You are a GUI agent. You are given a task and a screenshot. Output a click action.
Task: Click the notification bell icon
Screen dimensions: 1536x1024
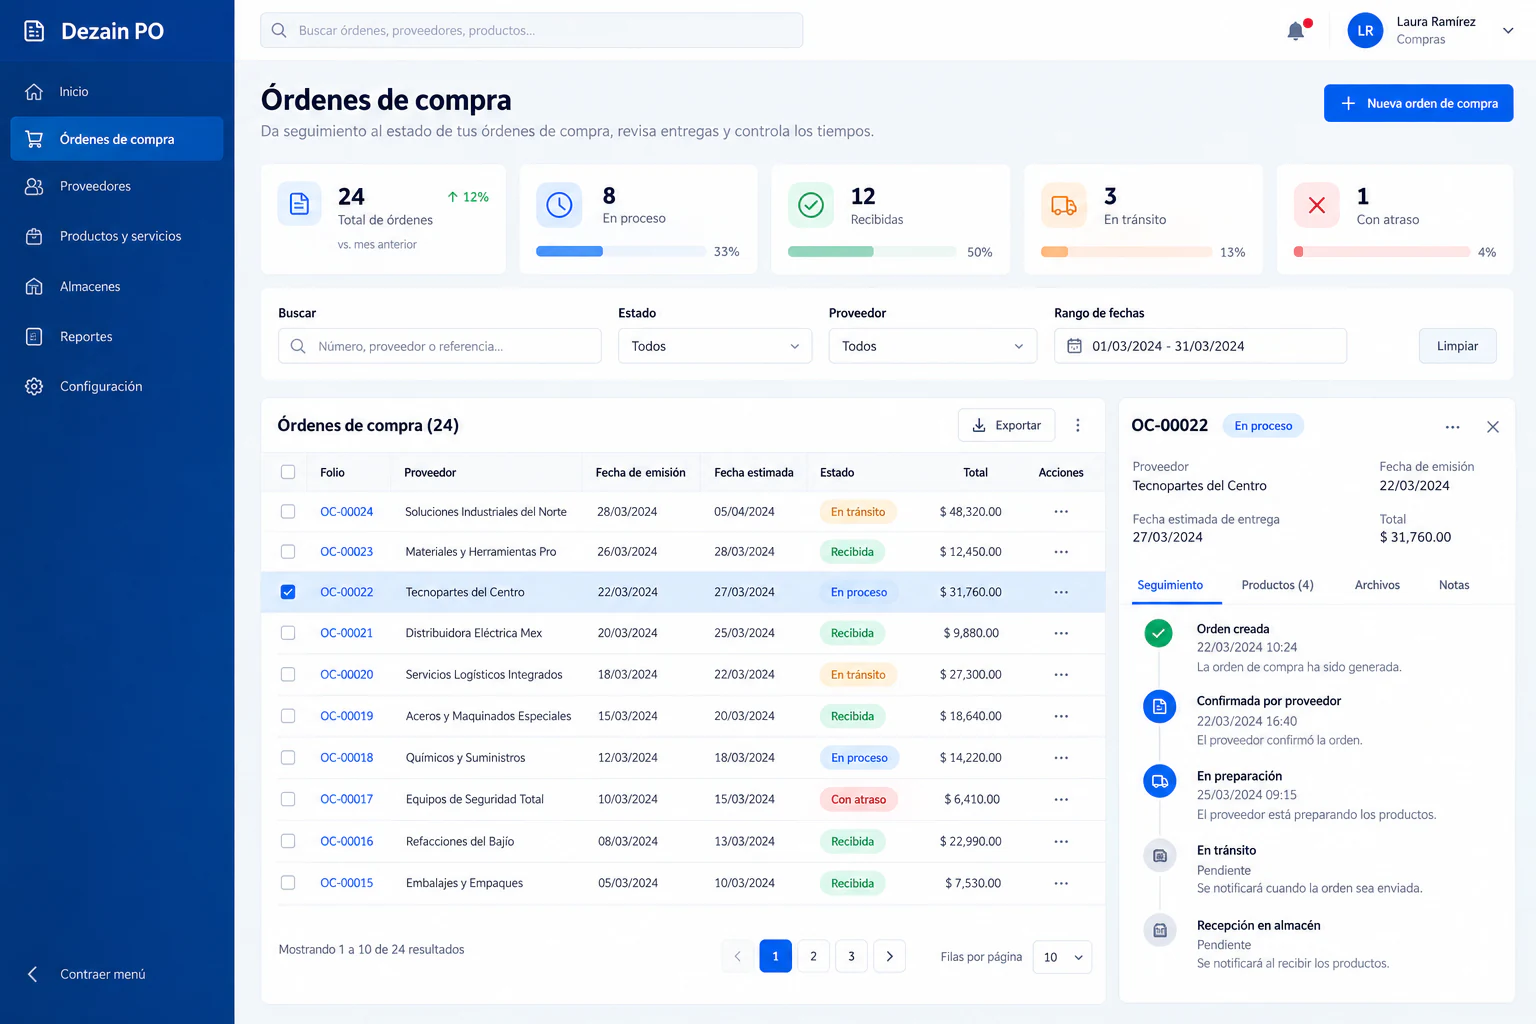pos(1296,30)
